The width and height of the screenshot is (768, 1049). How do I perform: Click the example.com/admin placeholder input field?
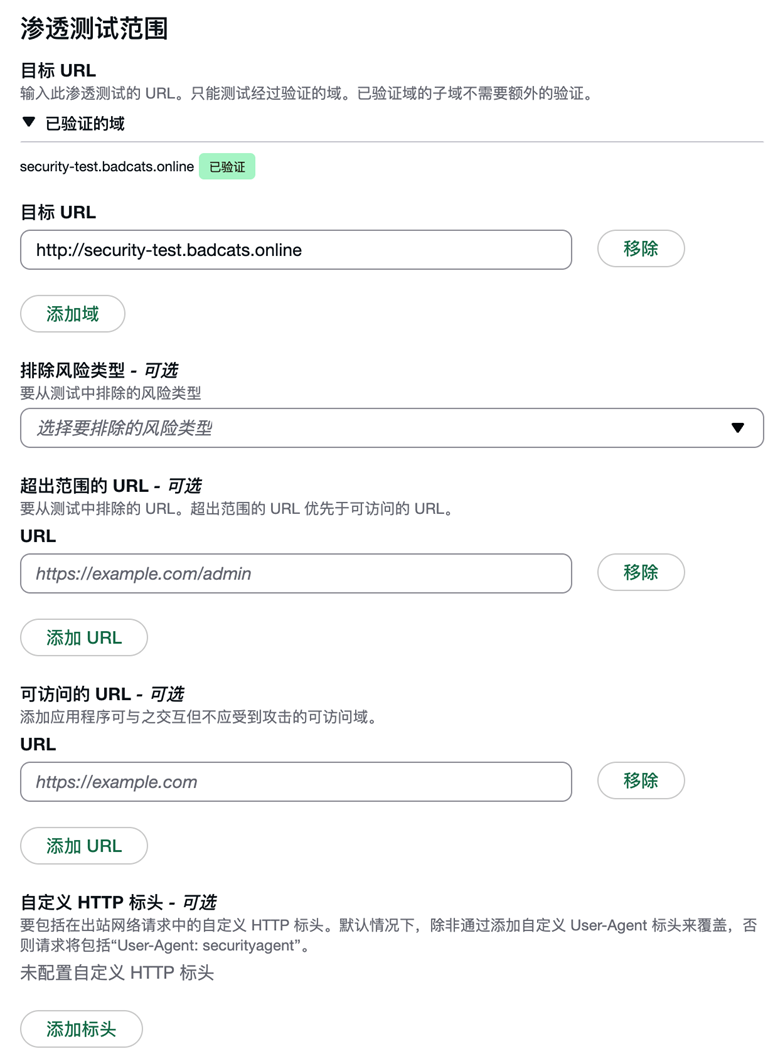[295, 573]
